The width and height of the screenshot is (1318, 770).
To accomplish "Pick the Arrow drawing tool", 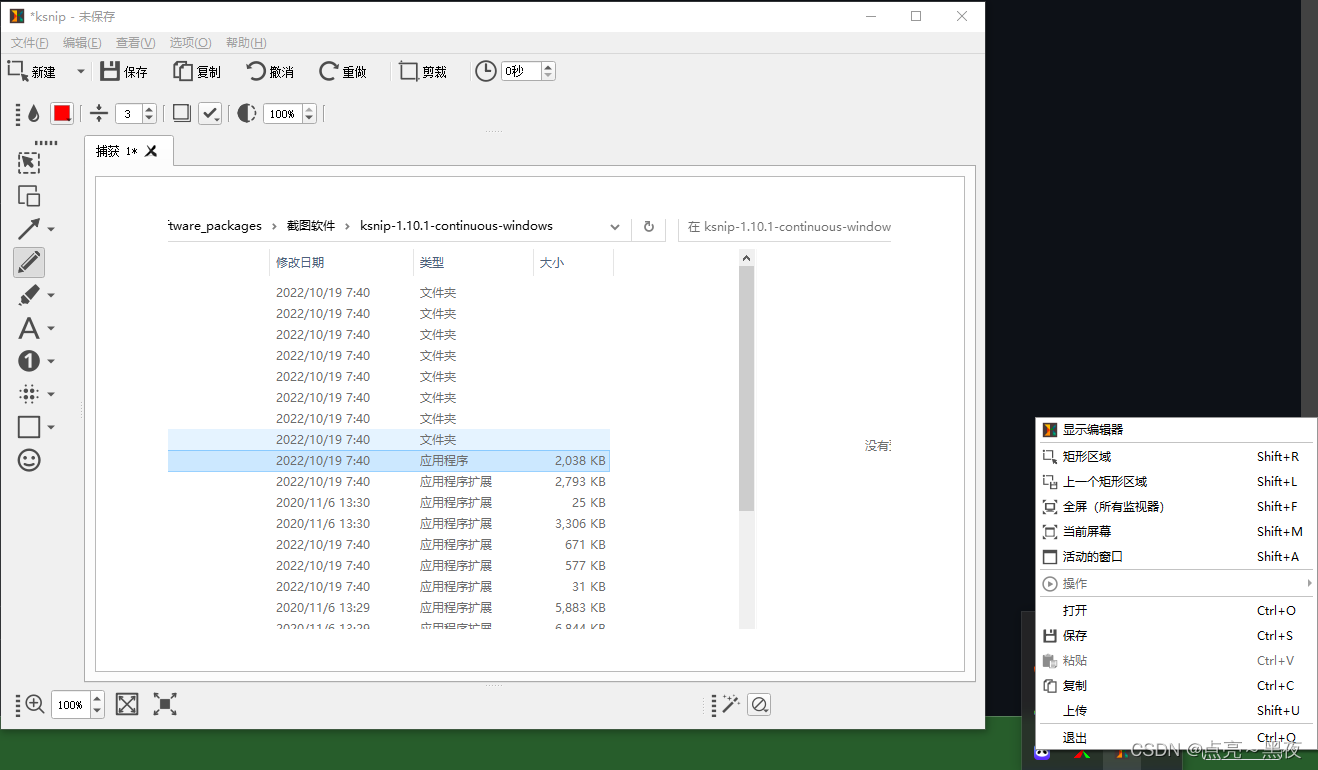I will tap(29, 229).
